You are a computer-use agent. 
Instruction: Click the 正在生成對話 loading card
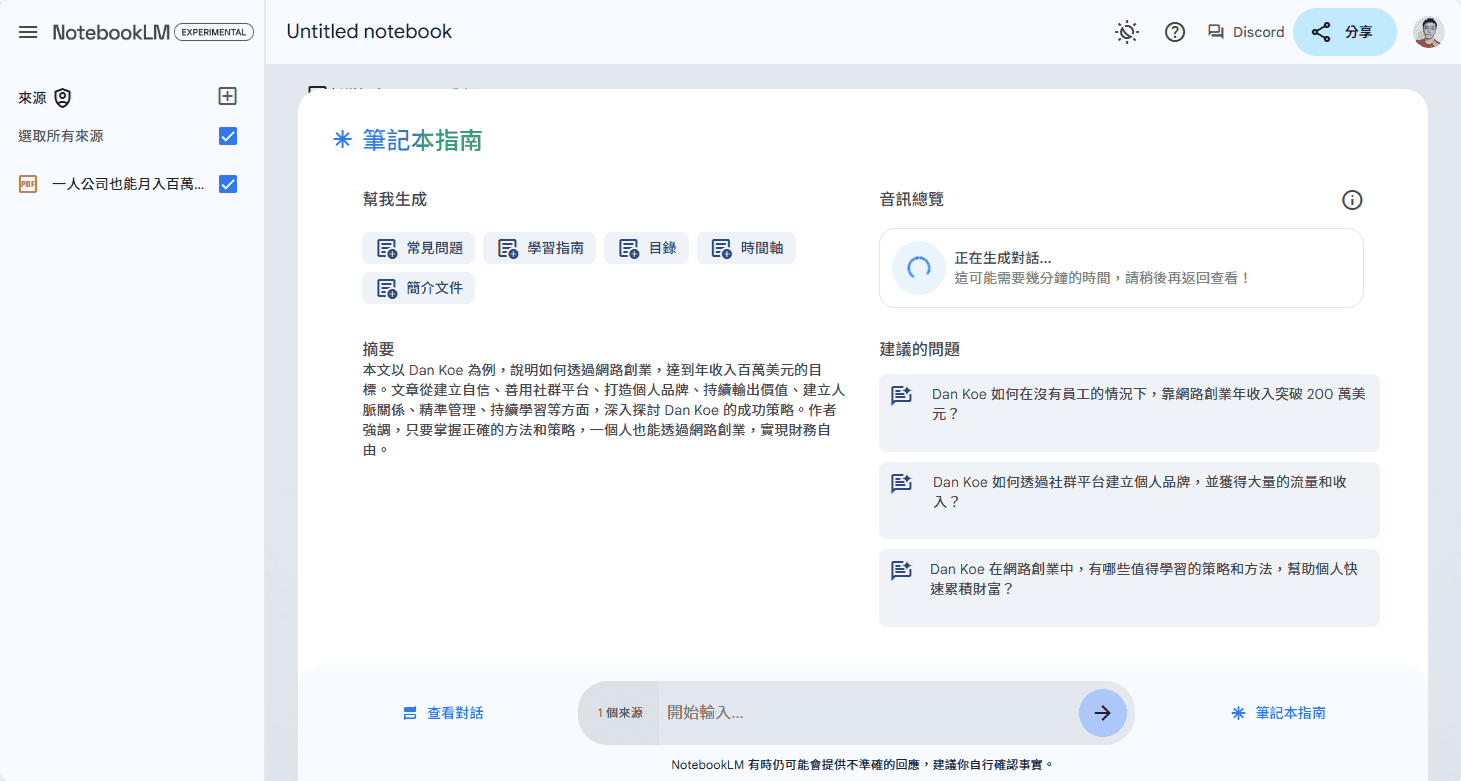click(x=1121, y=268)
